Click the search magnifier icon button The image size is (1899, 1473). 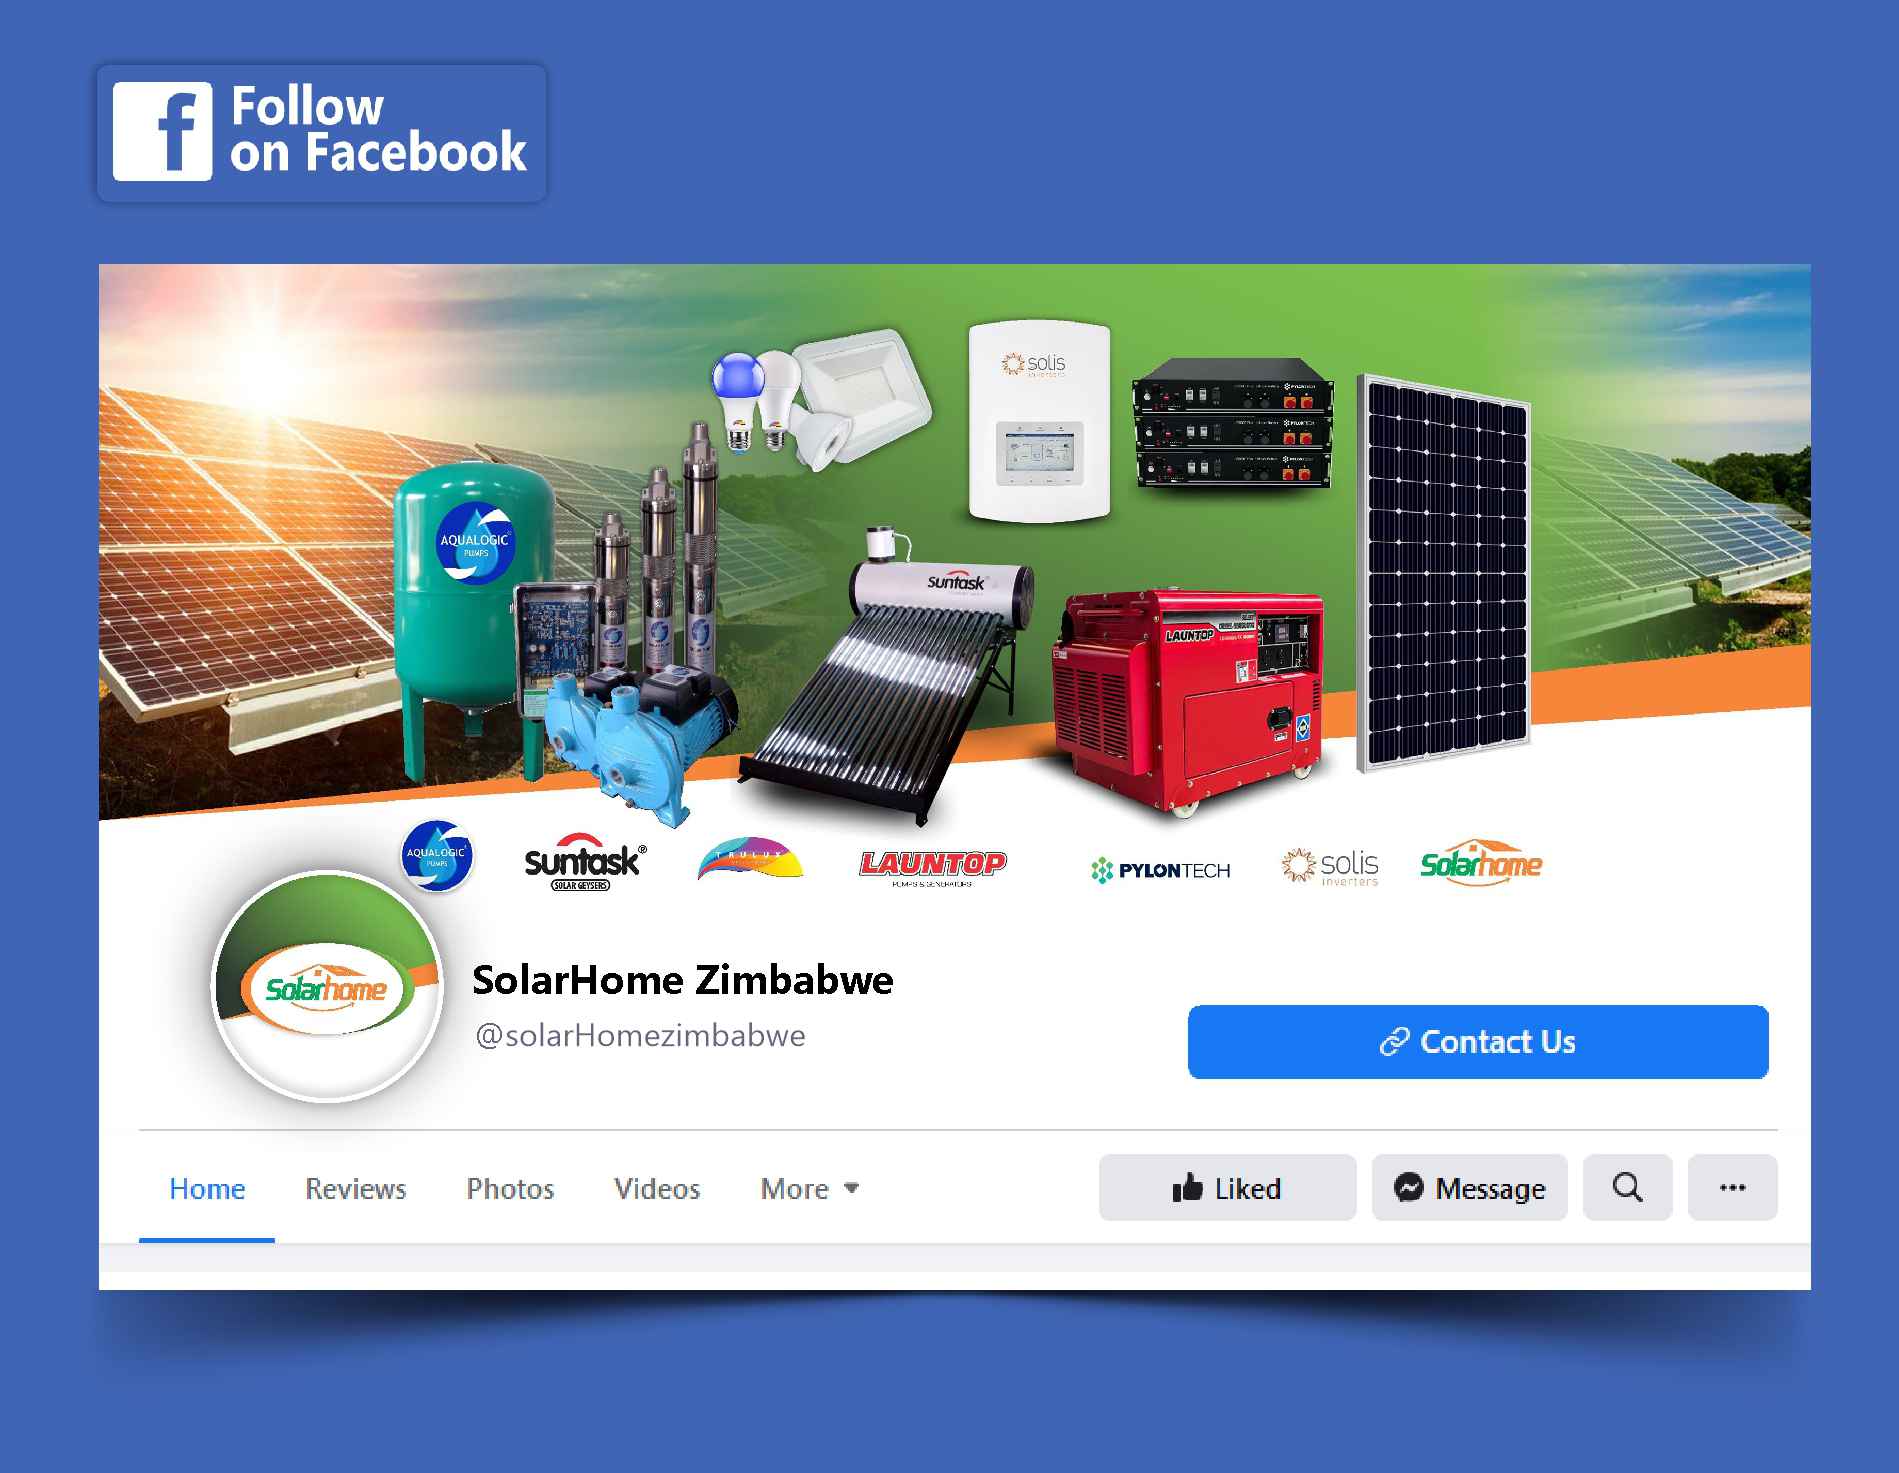pos(1627,1188)
